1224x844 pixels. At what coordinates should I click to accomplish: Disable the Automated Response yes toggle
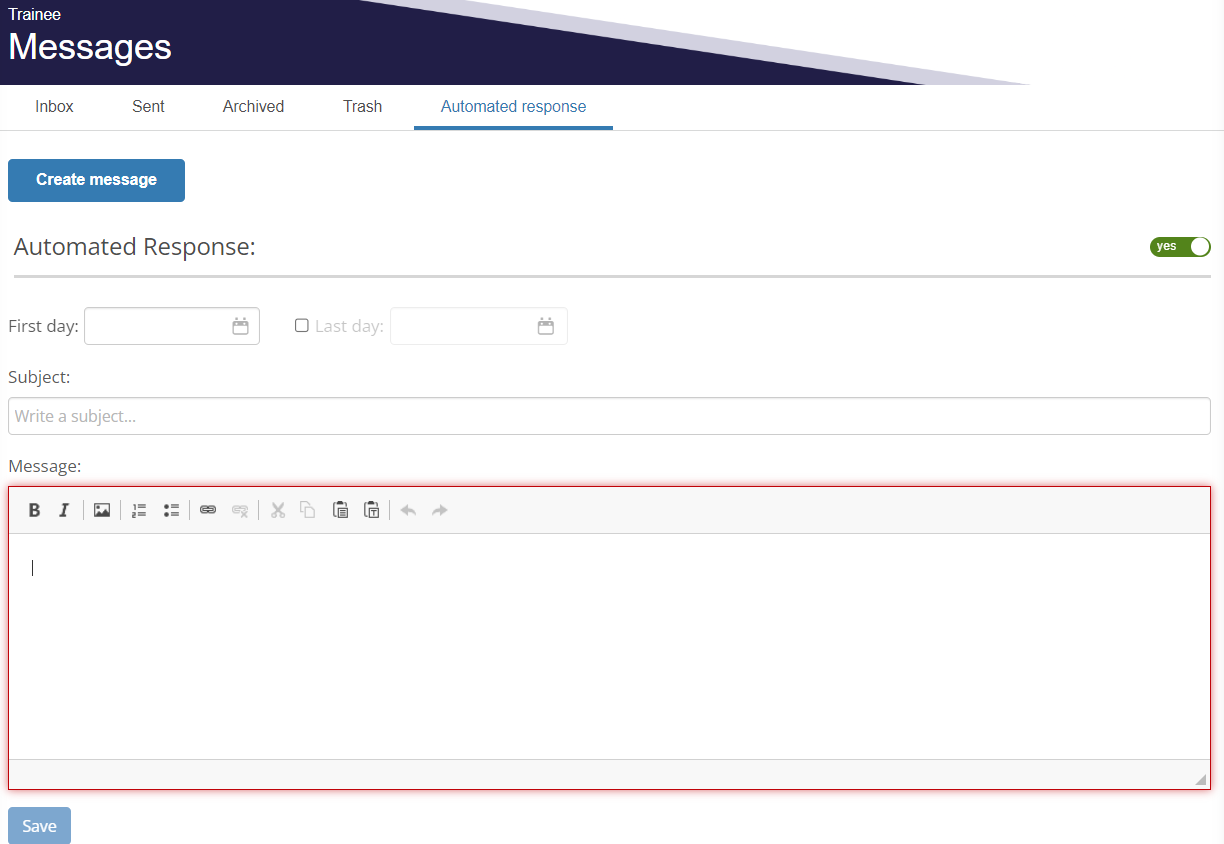[x=1180, y=246]
